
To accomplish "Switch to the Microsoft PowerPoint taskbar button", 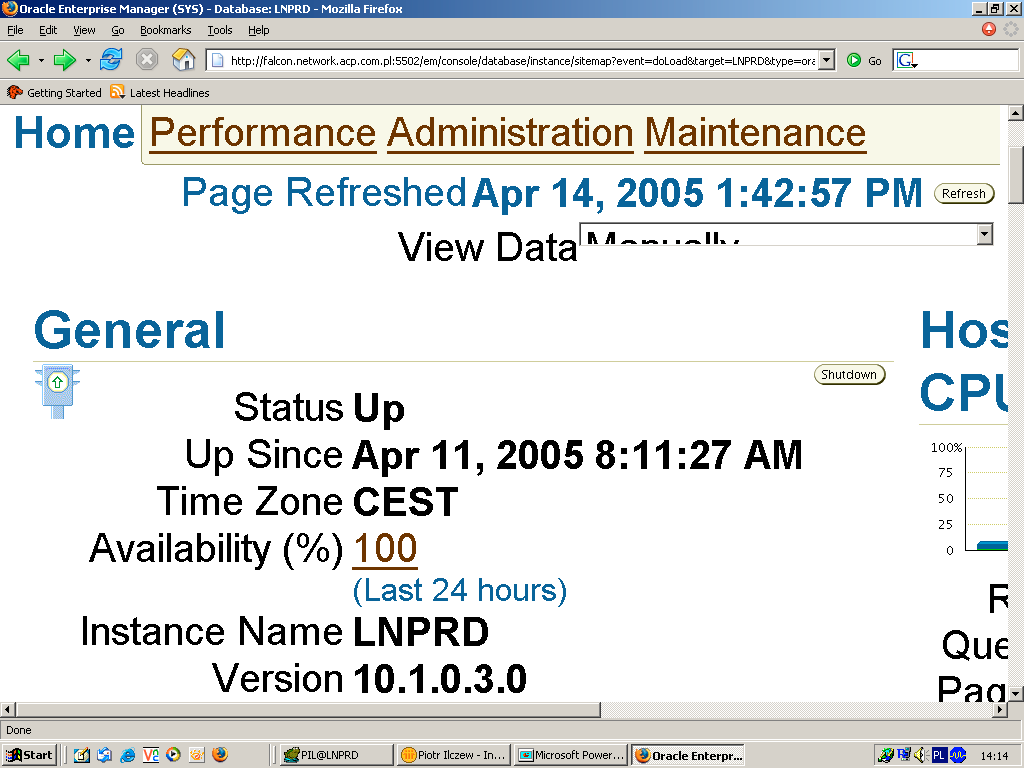I will [570, 755].
